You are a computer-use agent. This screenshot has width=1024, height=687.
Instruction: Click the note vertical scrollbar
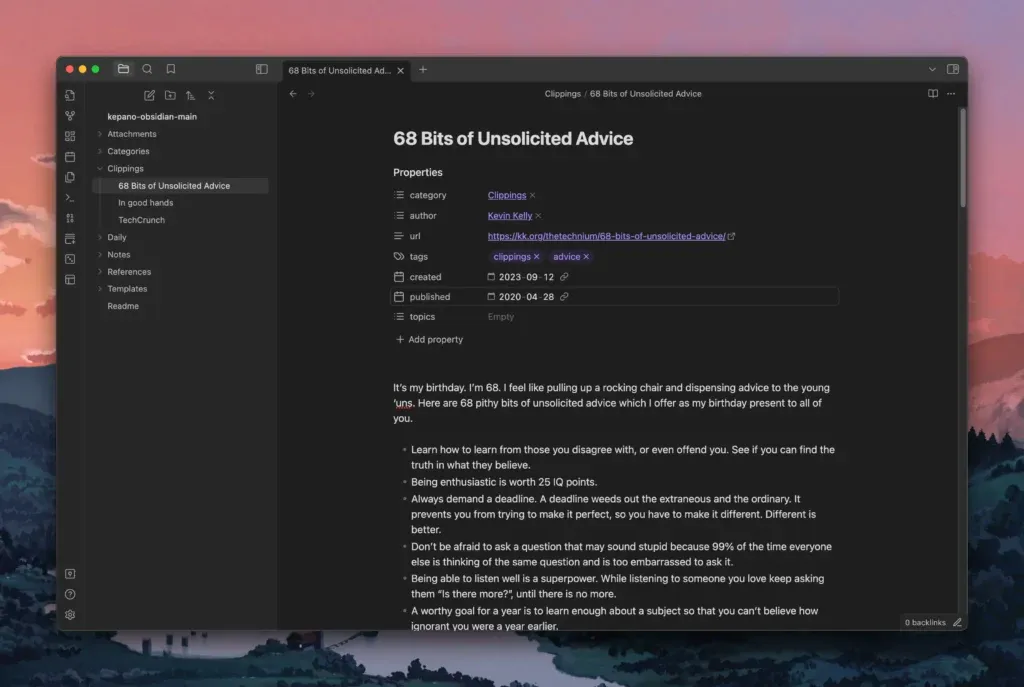963,158
